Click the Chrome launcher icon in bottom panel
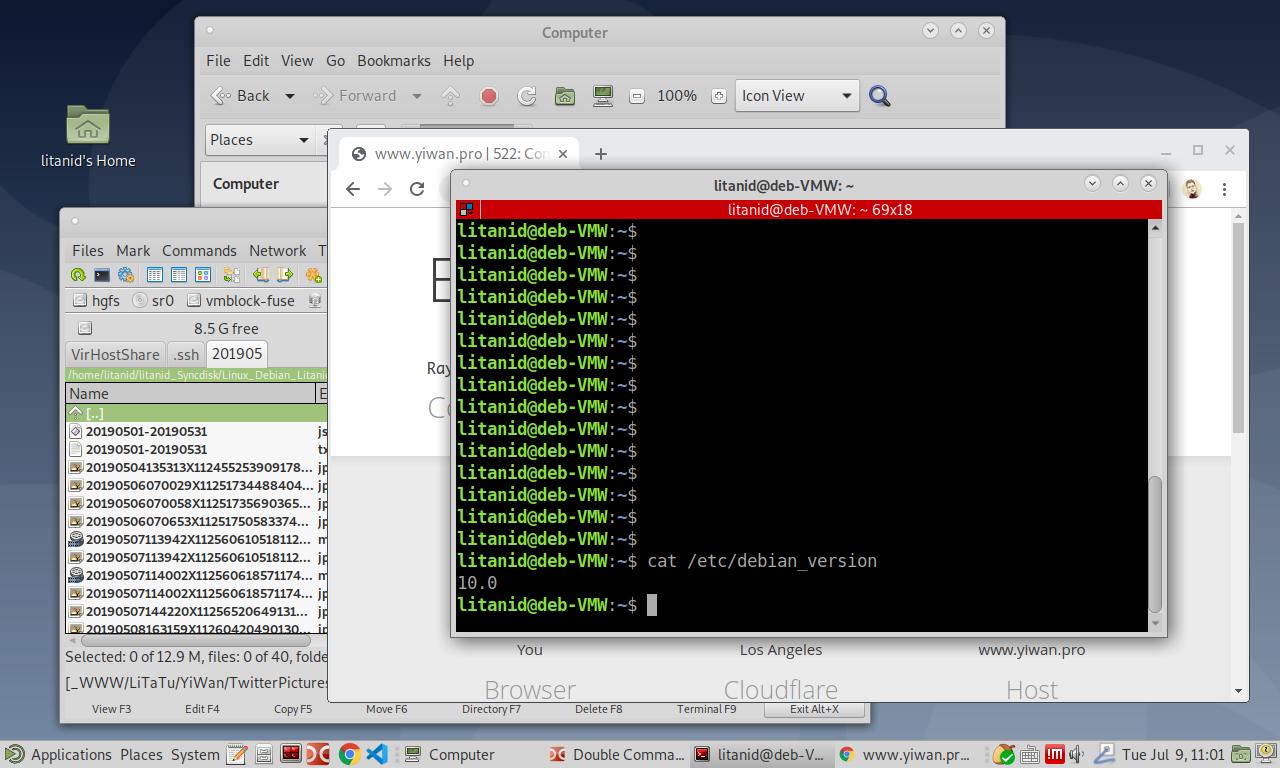Image resolution: width=1280 pixels, height=768 pixels. click(349, 754)
